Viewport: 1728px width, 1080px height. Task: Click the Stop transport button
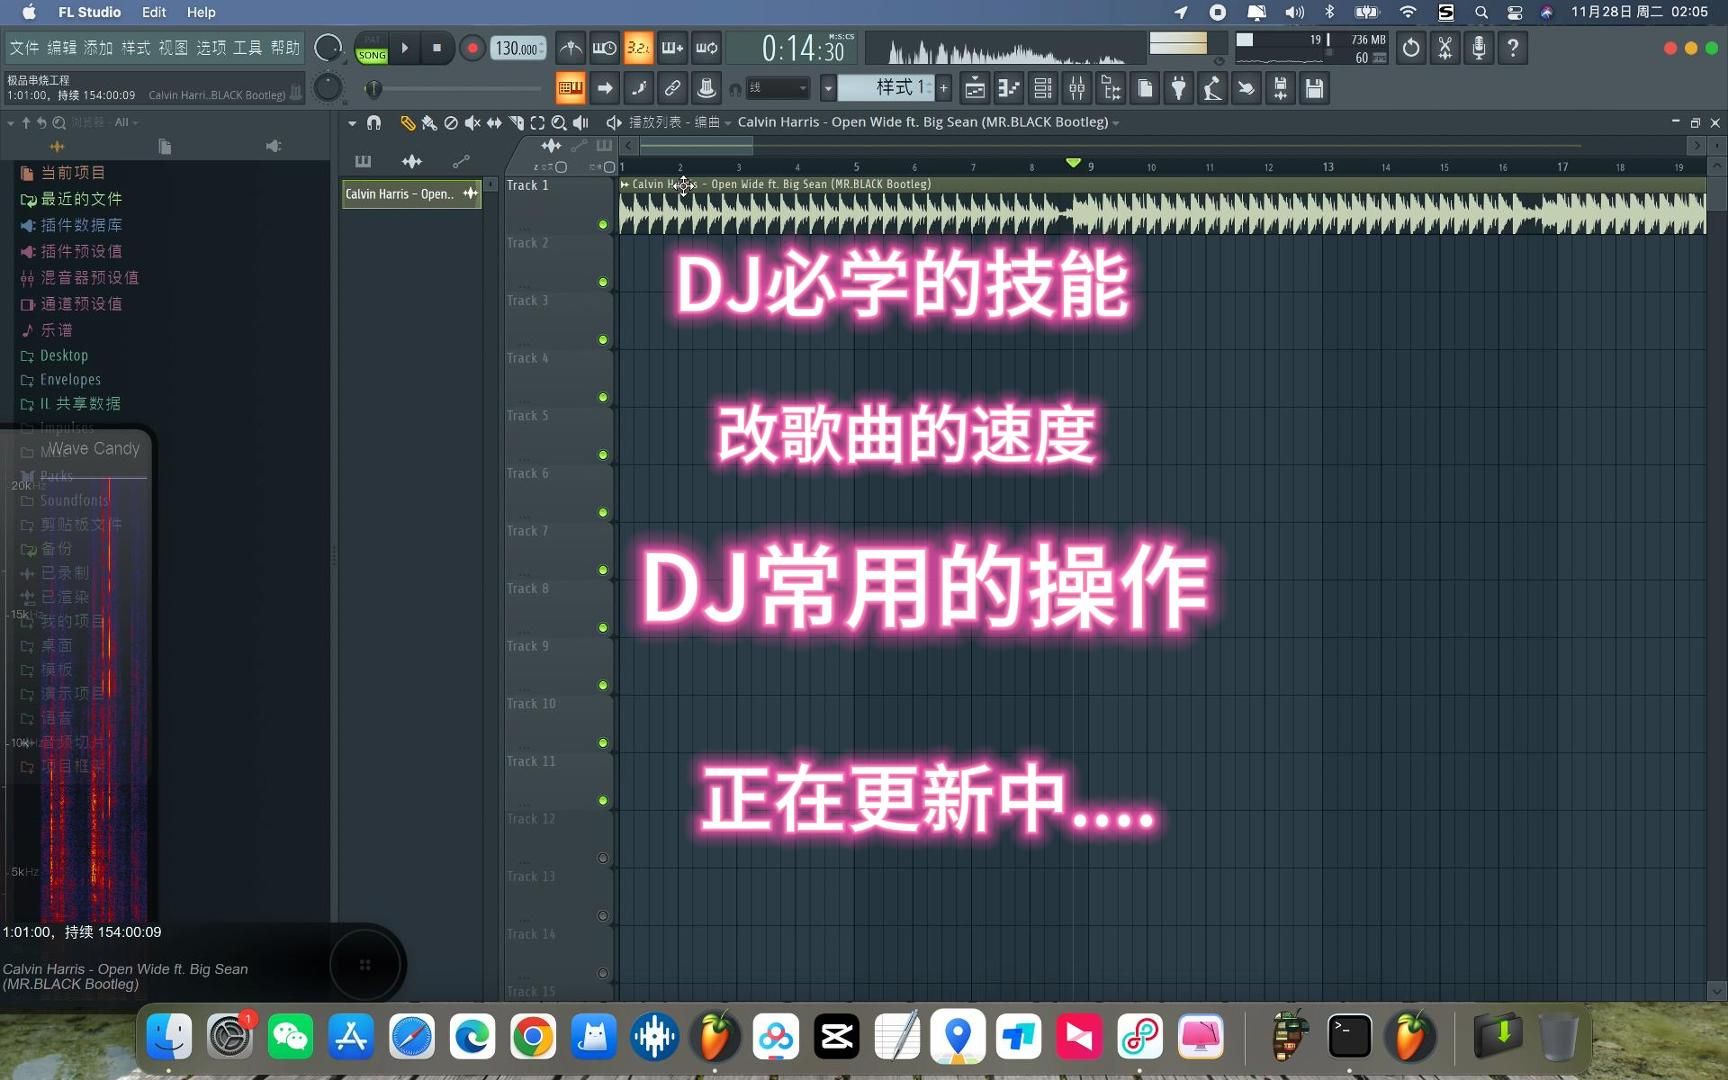pos(437,48)
